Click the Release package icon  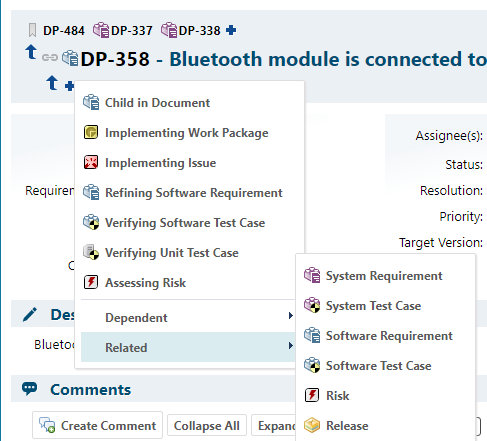tap(312, 425)
